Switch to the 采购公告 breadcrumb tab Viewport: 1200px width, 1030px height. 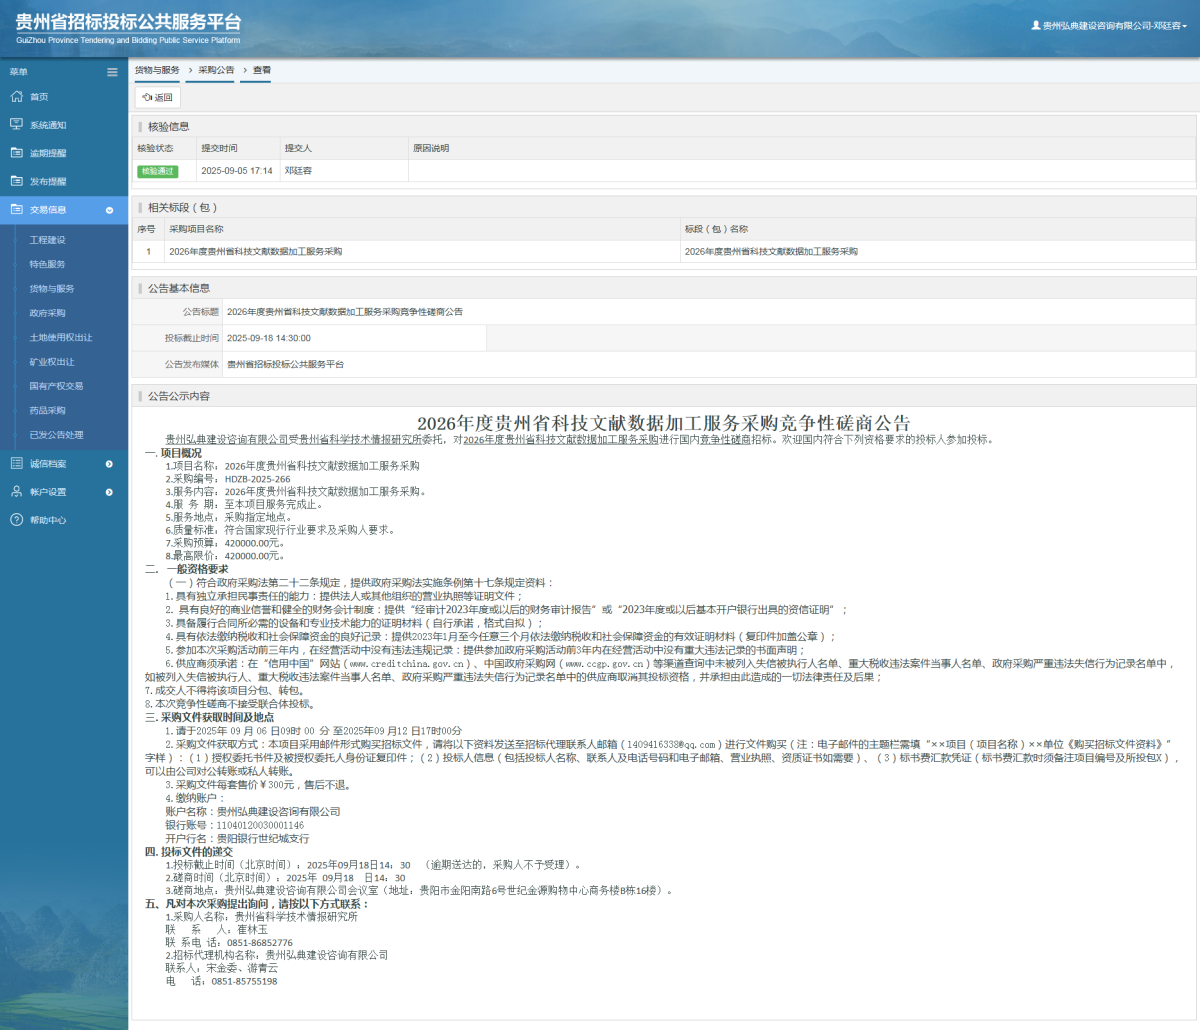[x=215, y=70]
